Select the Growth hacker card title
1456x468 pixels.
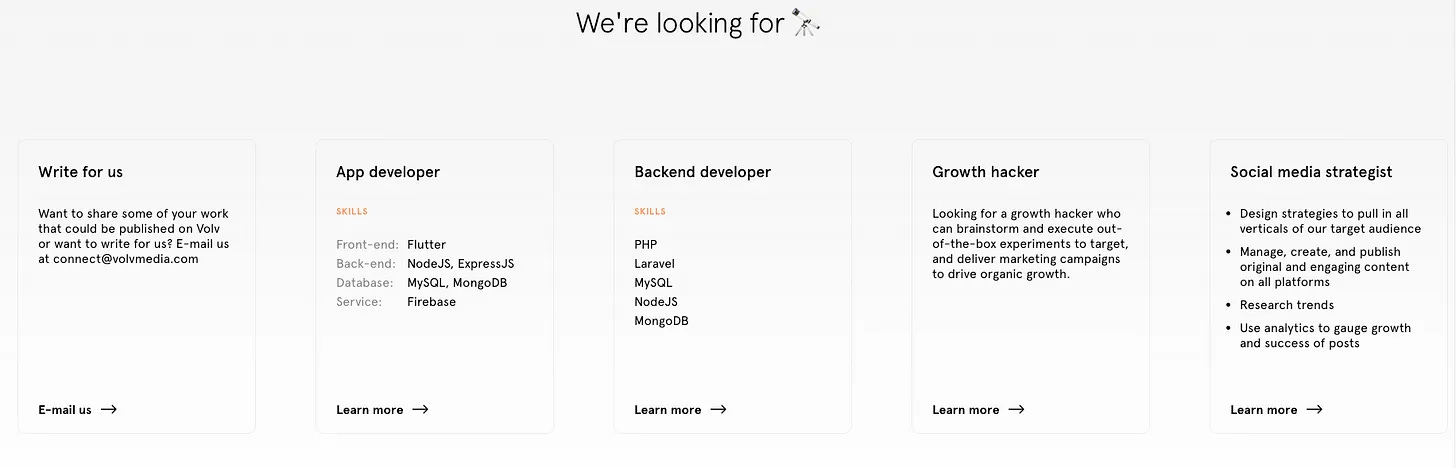(x=986, y=172)
